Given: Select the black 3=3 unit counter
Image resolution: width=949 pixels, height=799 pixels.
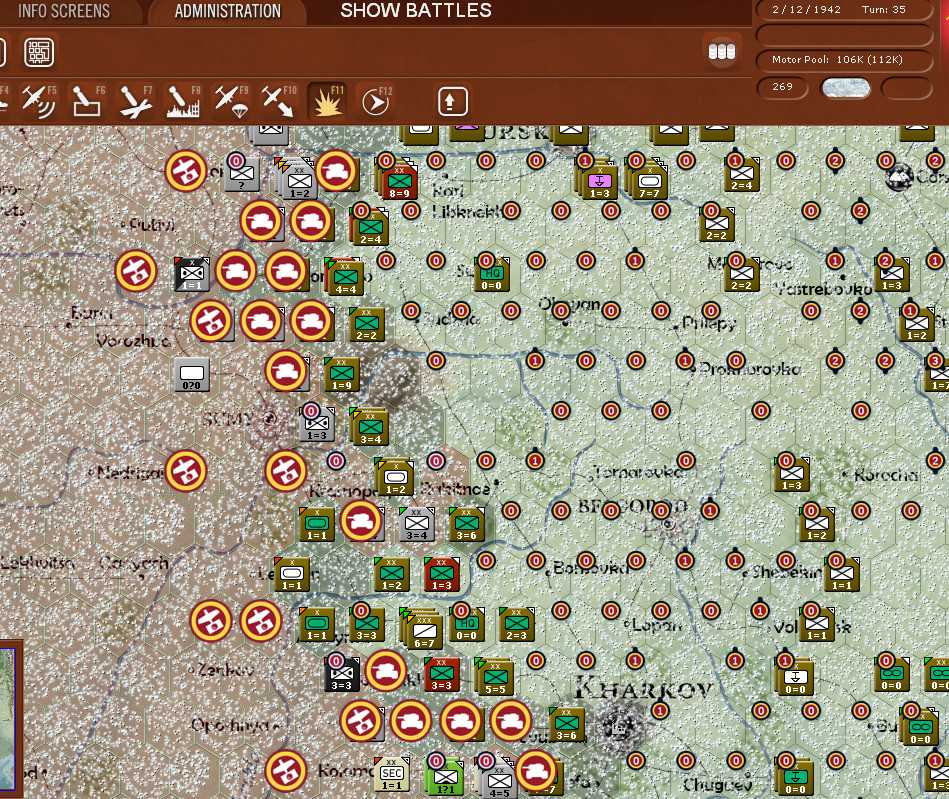Looking at the screenshot, I should pyautogui.click(x=341, y=674).
